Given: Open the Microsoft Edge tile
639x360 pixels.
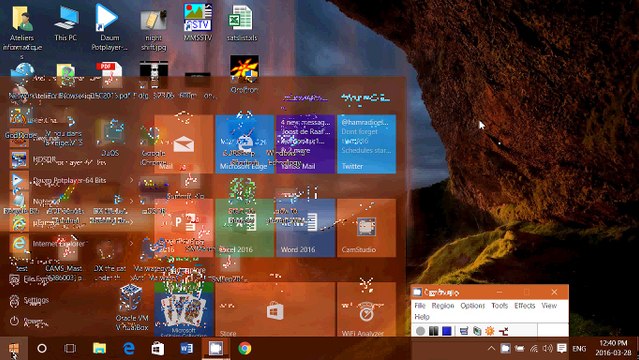Looking at the screenshot, I should pyautogui.click(x=245, y=144).
